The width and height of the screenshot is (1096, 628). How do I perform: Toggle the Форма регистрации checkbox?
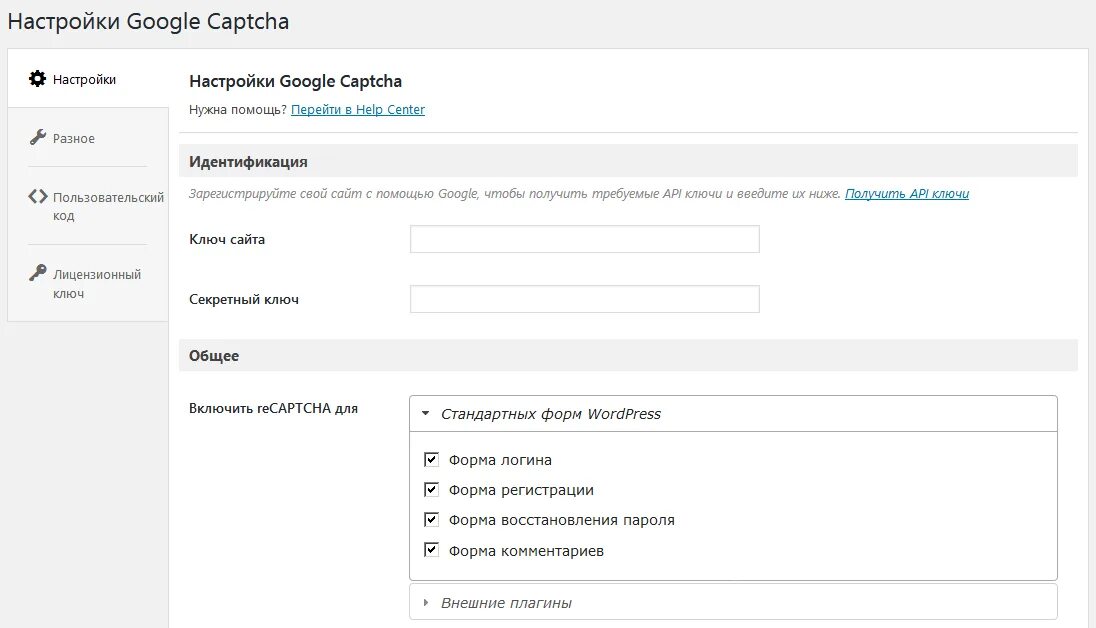[432, 490]
